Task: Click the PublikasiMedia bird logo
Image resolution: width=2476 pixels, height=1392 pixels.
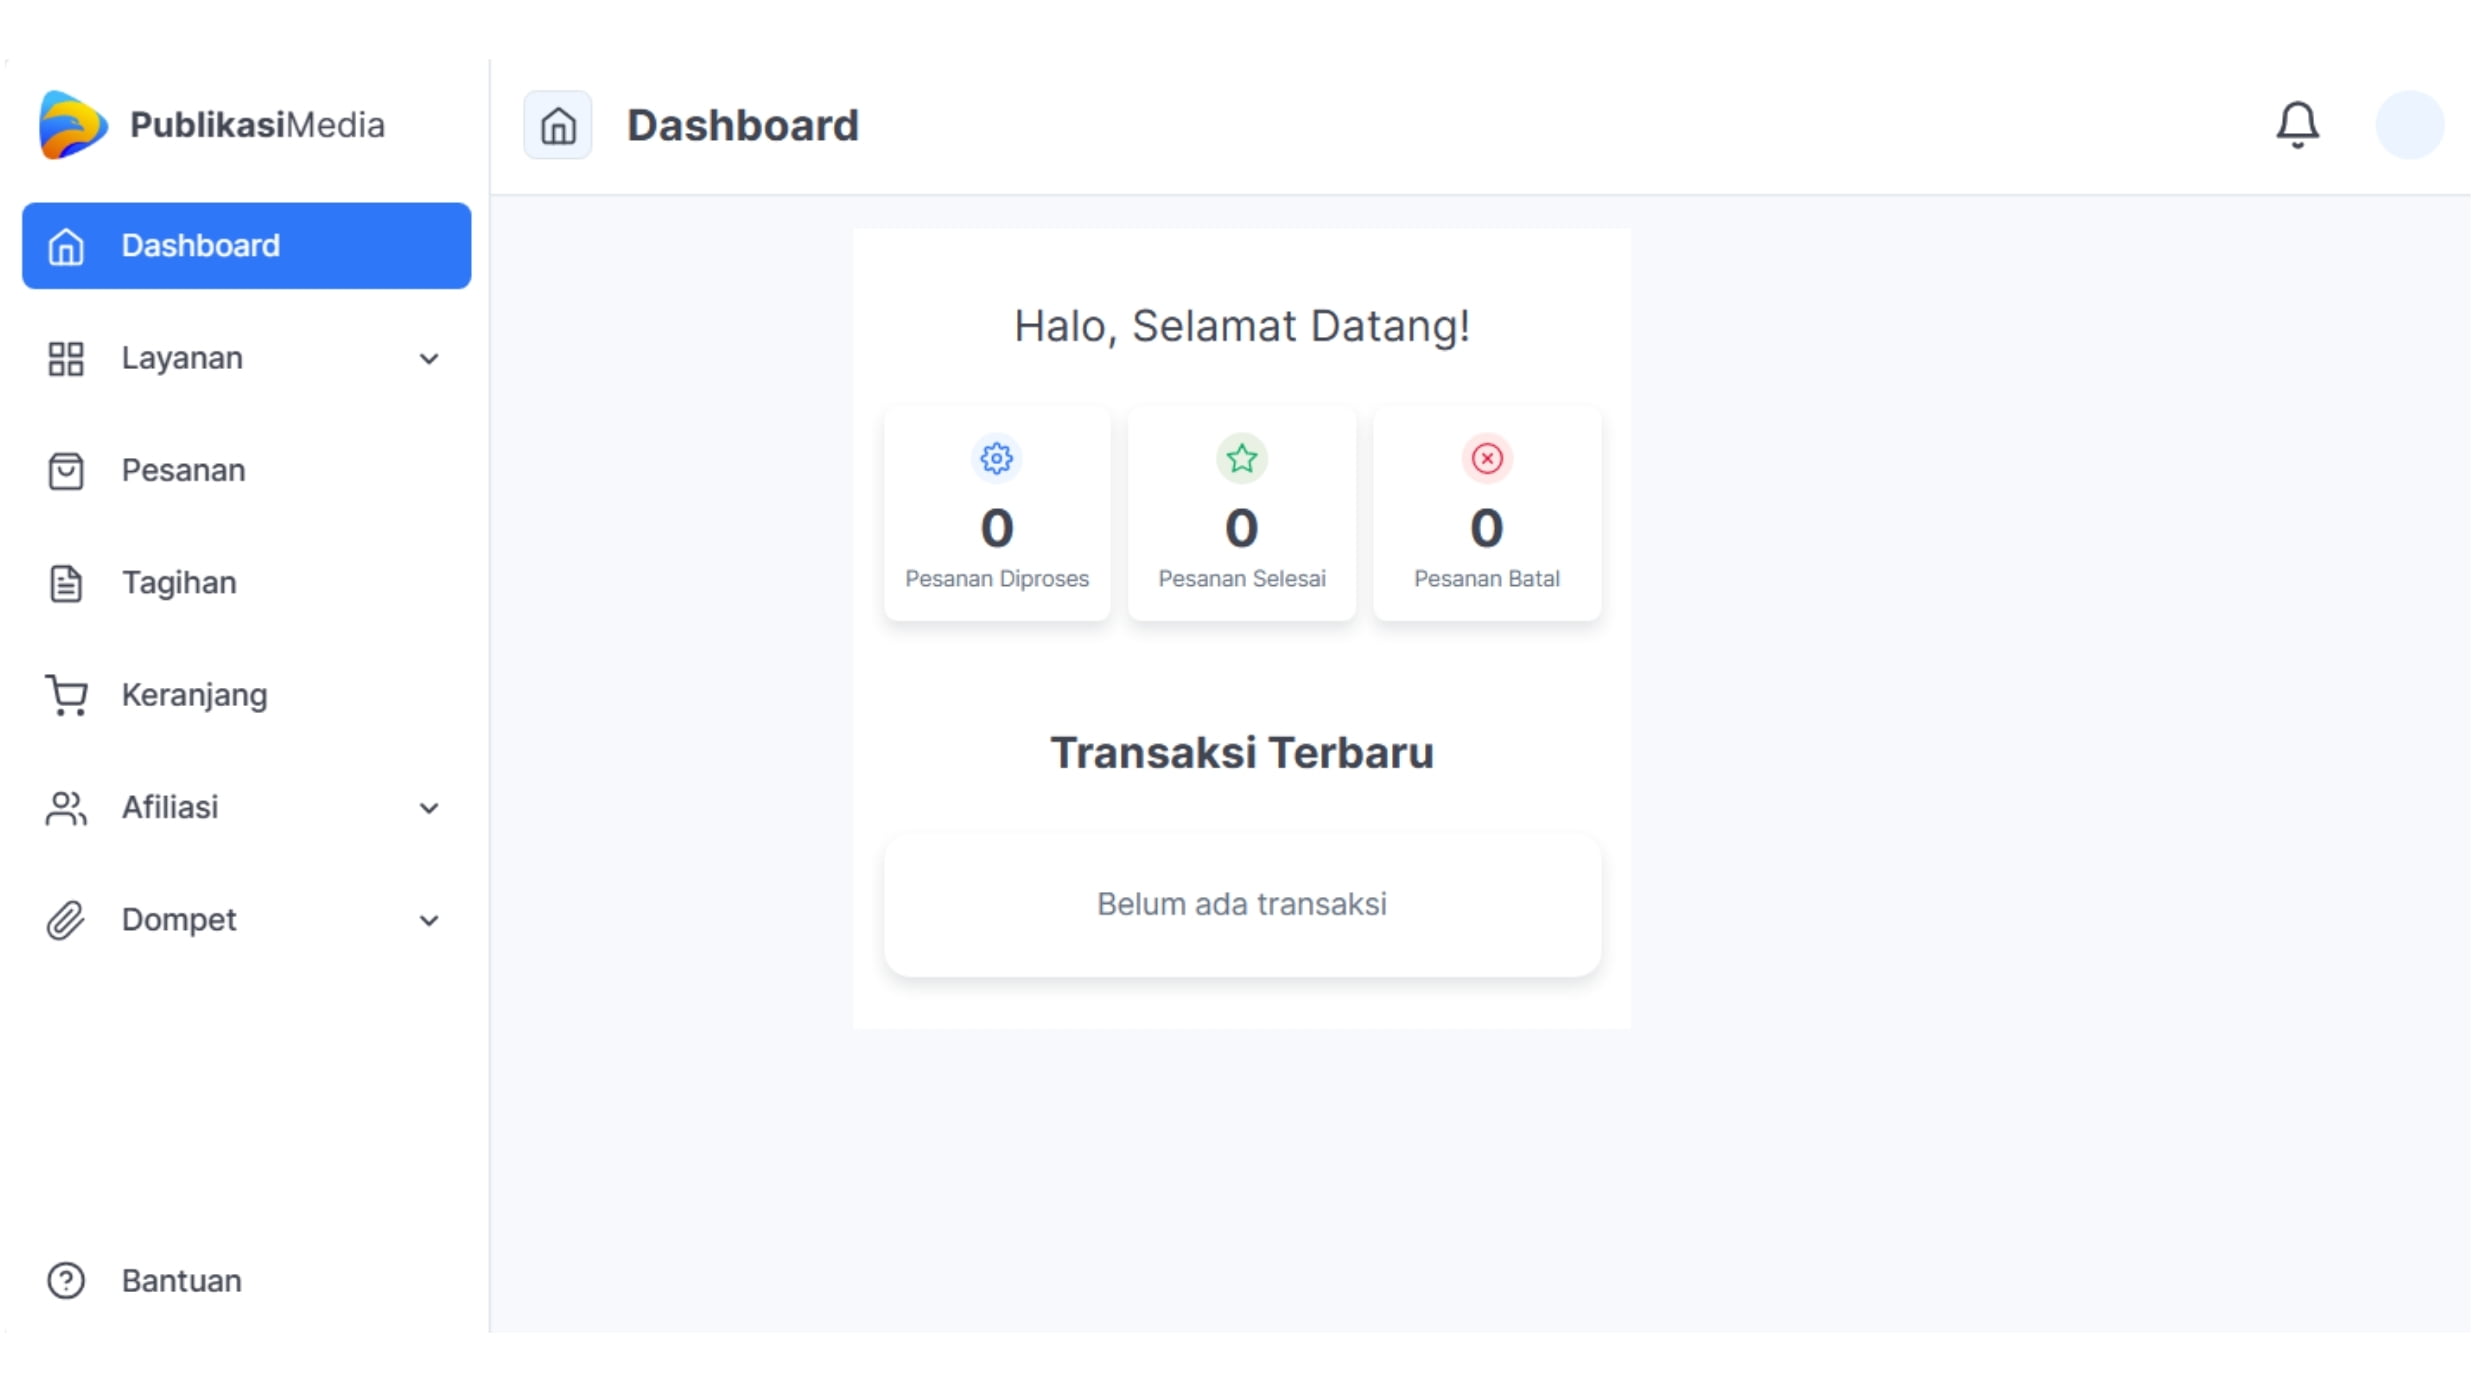Action: 72,125
